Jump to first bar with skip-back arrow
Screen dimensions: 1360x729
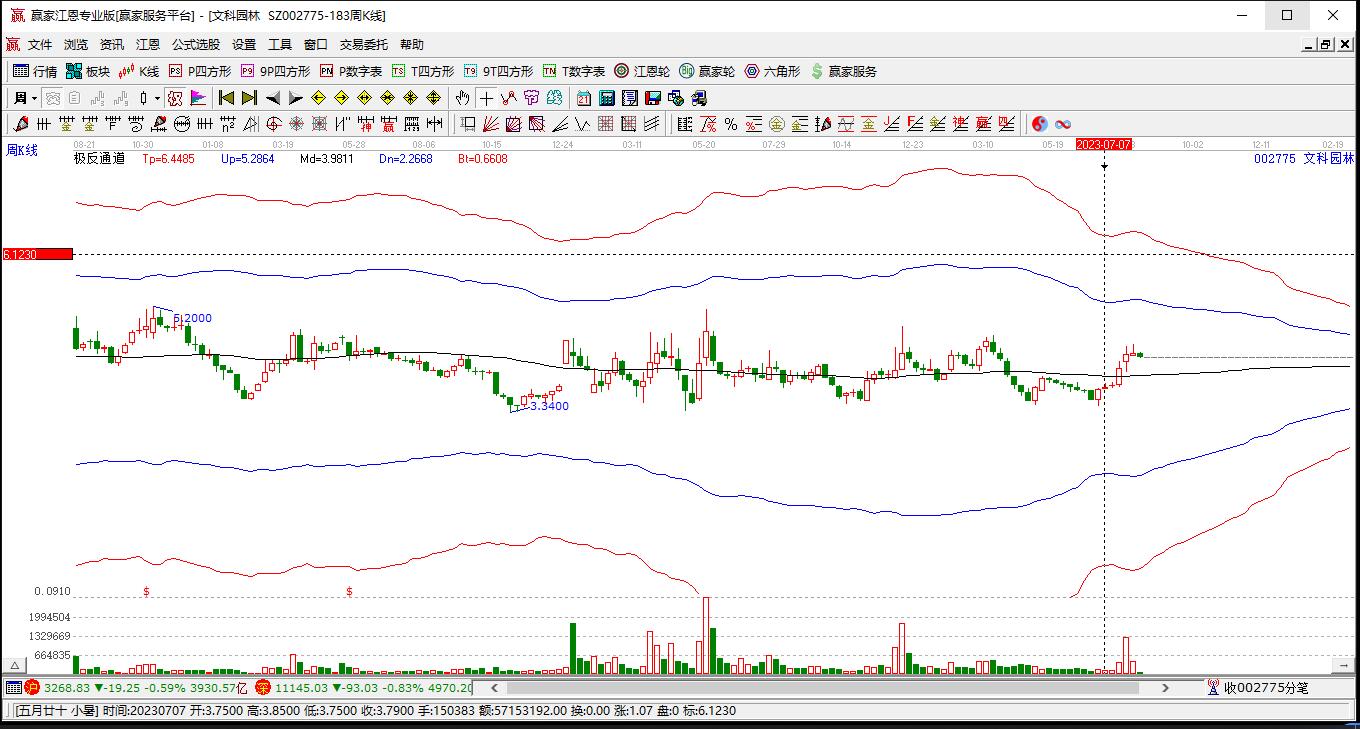pos(226,98)
